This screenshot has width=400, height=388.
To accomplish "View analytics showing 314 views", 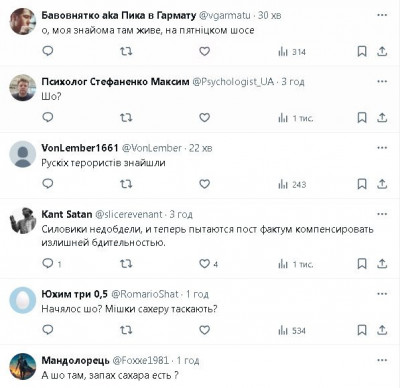I will [292, 52].
